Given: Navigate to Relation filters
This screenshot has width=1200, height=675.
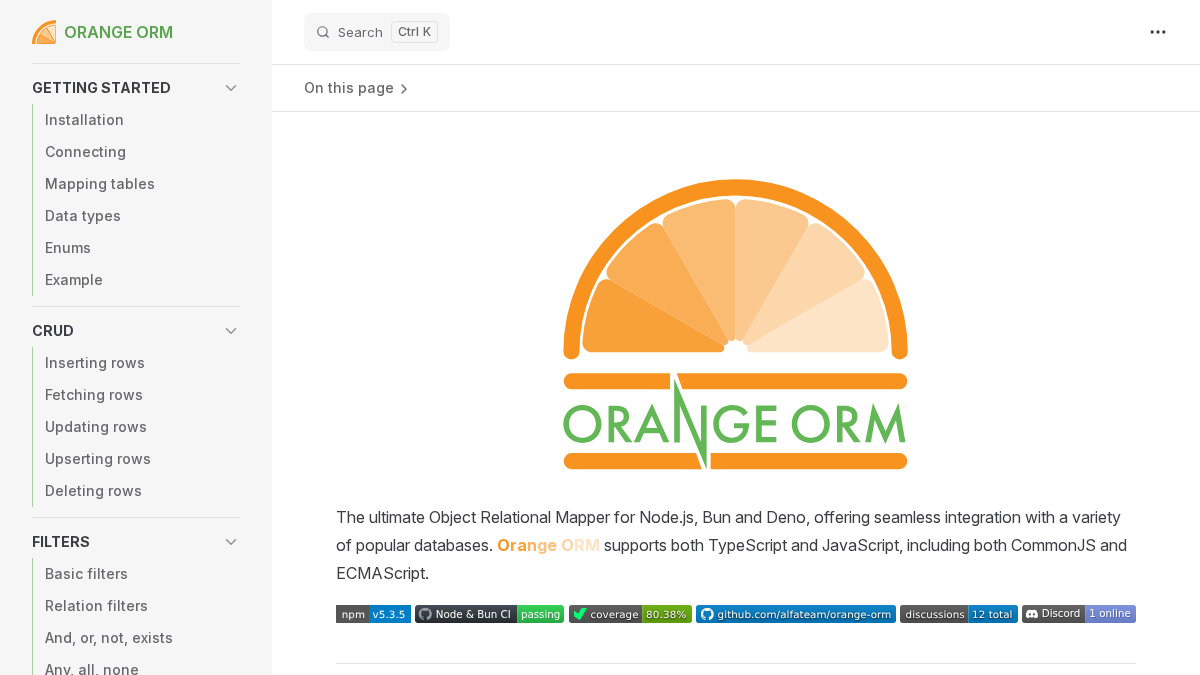Looking at the screenshot, I should click(x=96, y=606).
